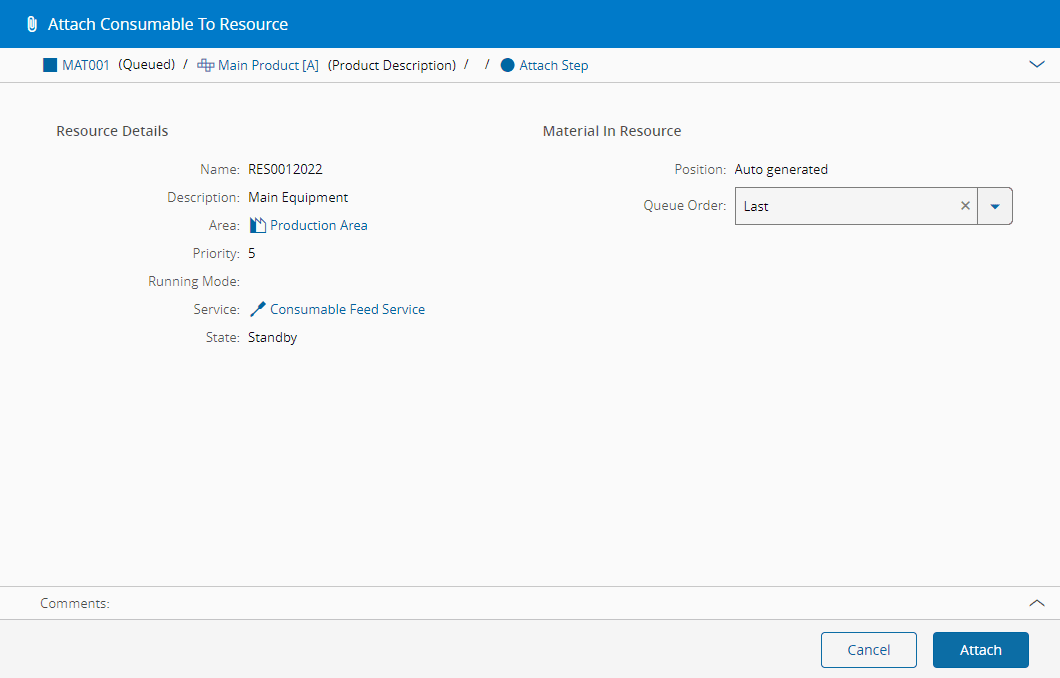Open the Production Area link
Viewport: 1060px width, 678px height.
pos(319,225)
